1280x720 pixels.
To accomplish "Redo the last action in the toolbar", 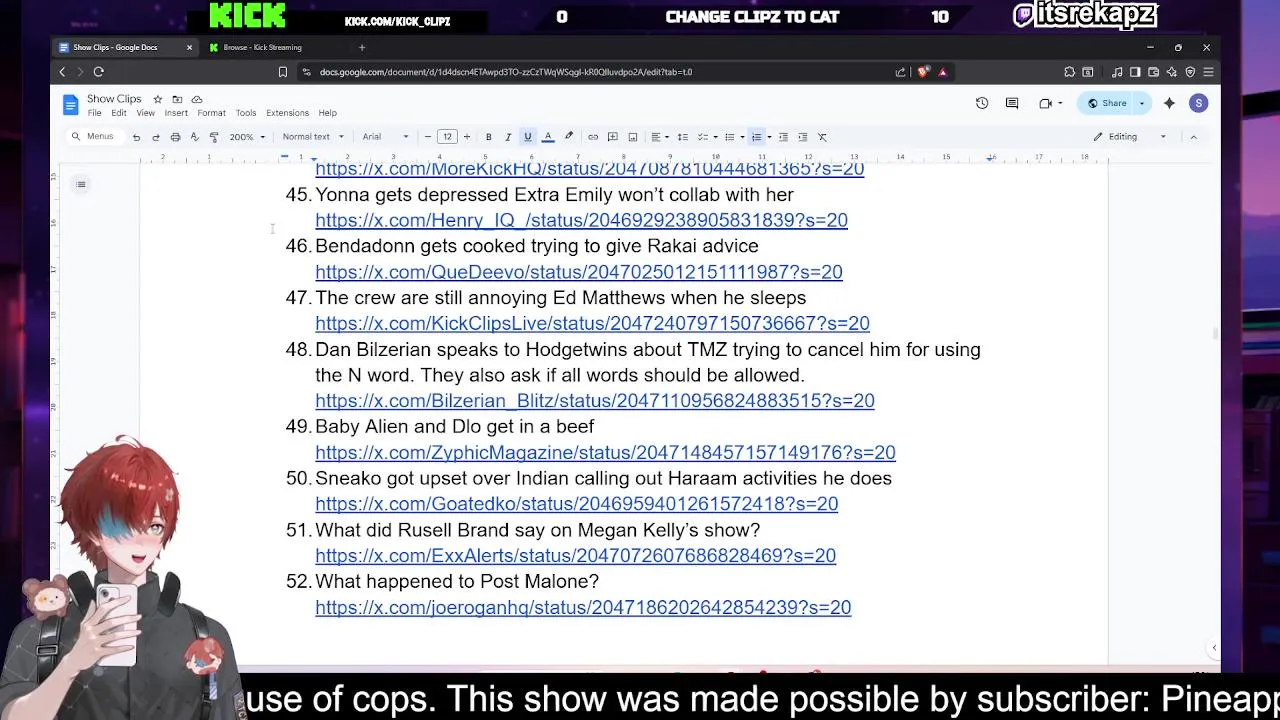I will (x=155, y=137).
